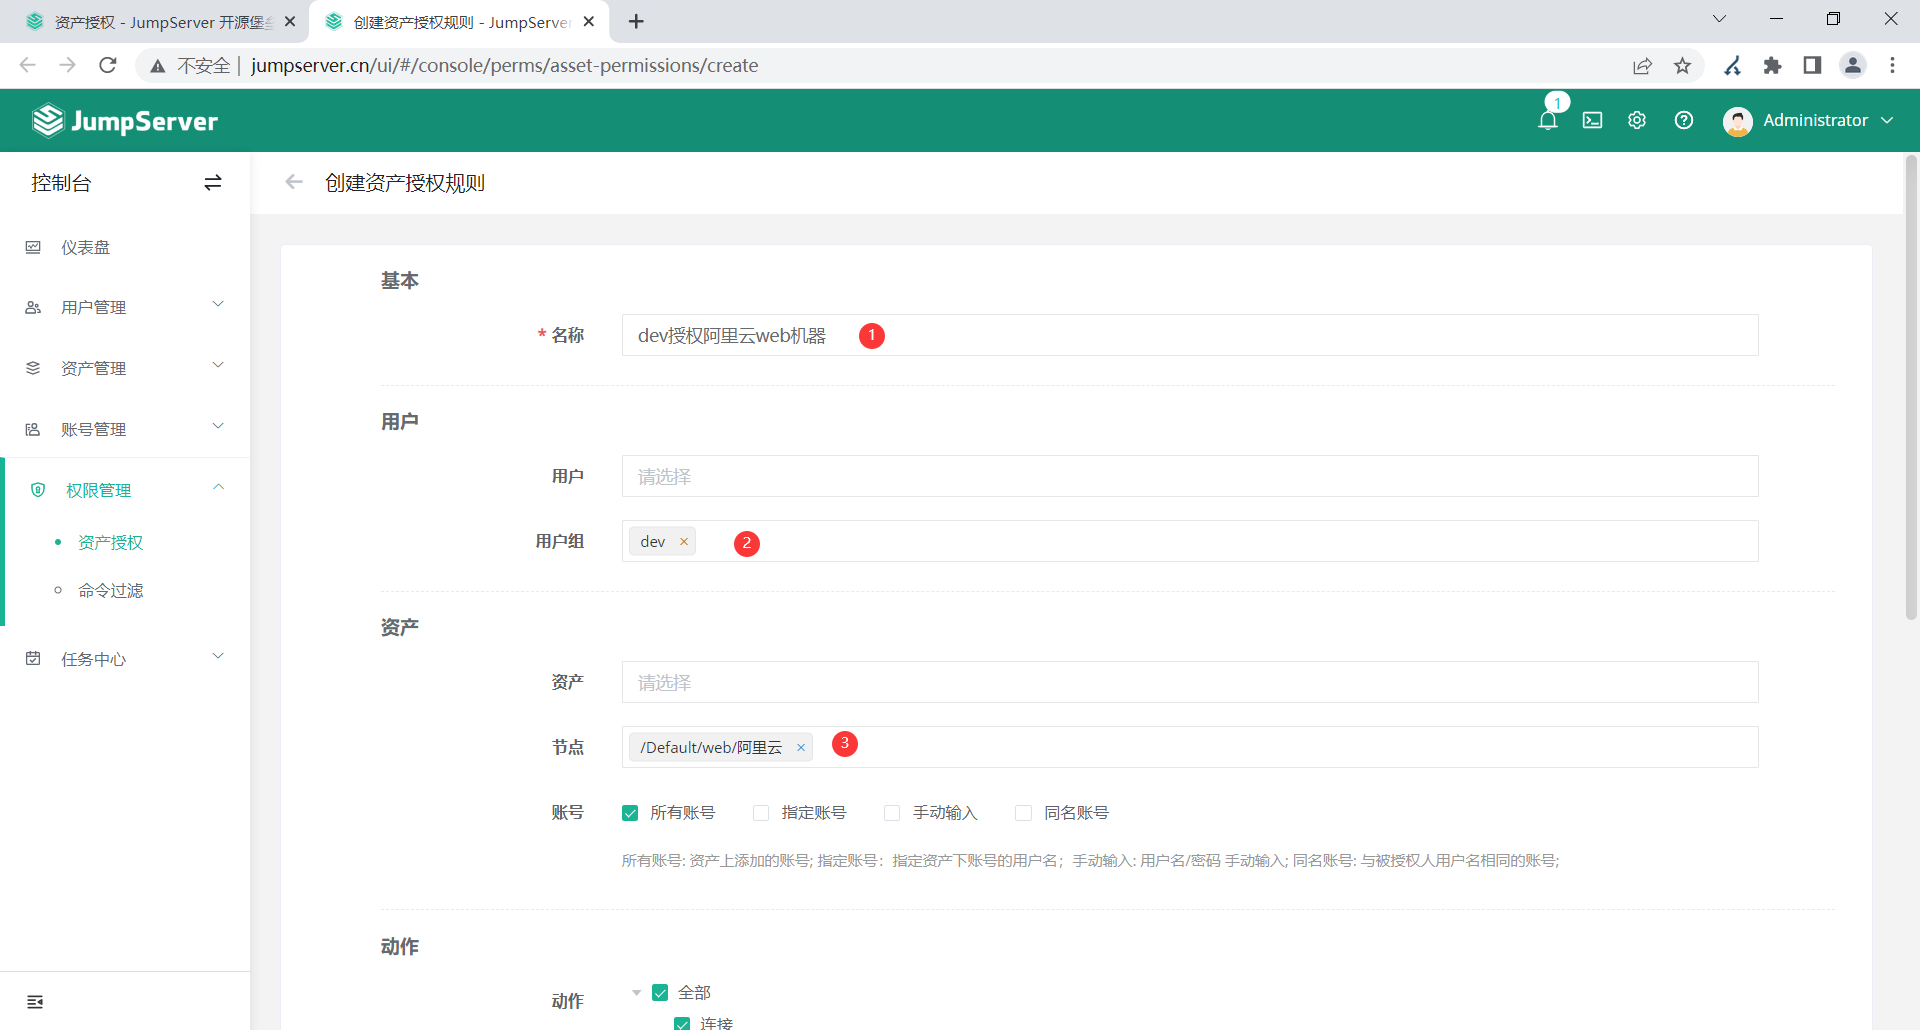Click the browser address bar URL

tap(504, 65)
